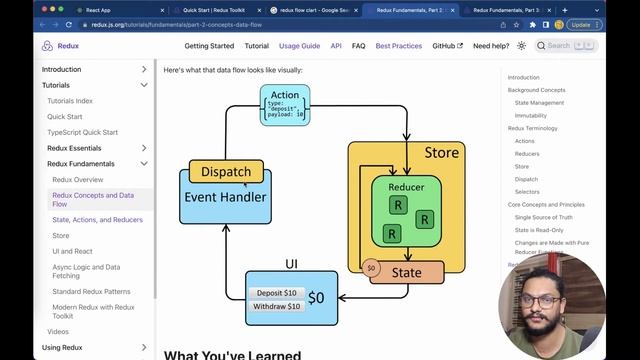Jump to Background Concepts in contents
Viewport: 640px width, 360px height.
click(x=536, y=90)
